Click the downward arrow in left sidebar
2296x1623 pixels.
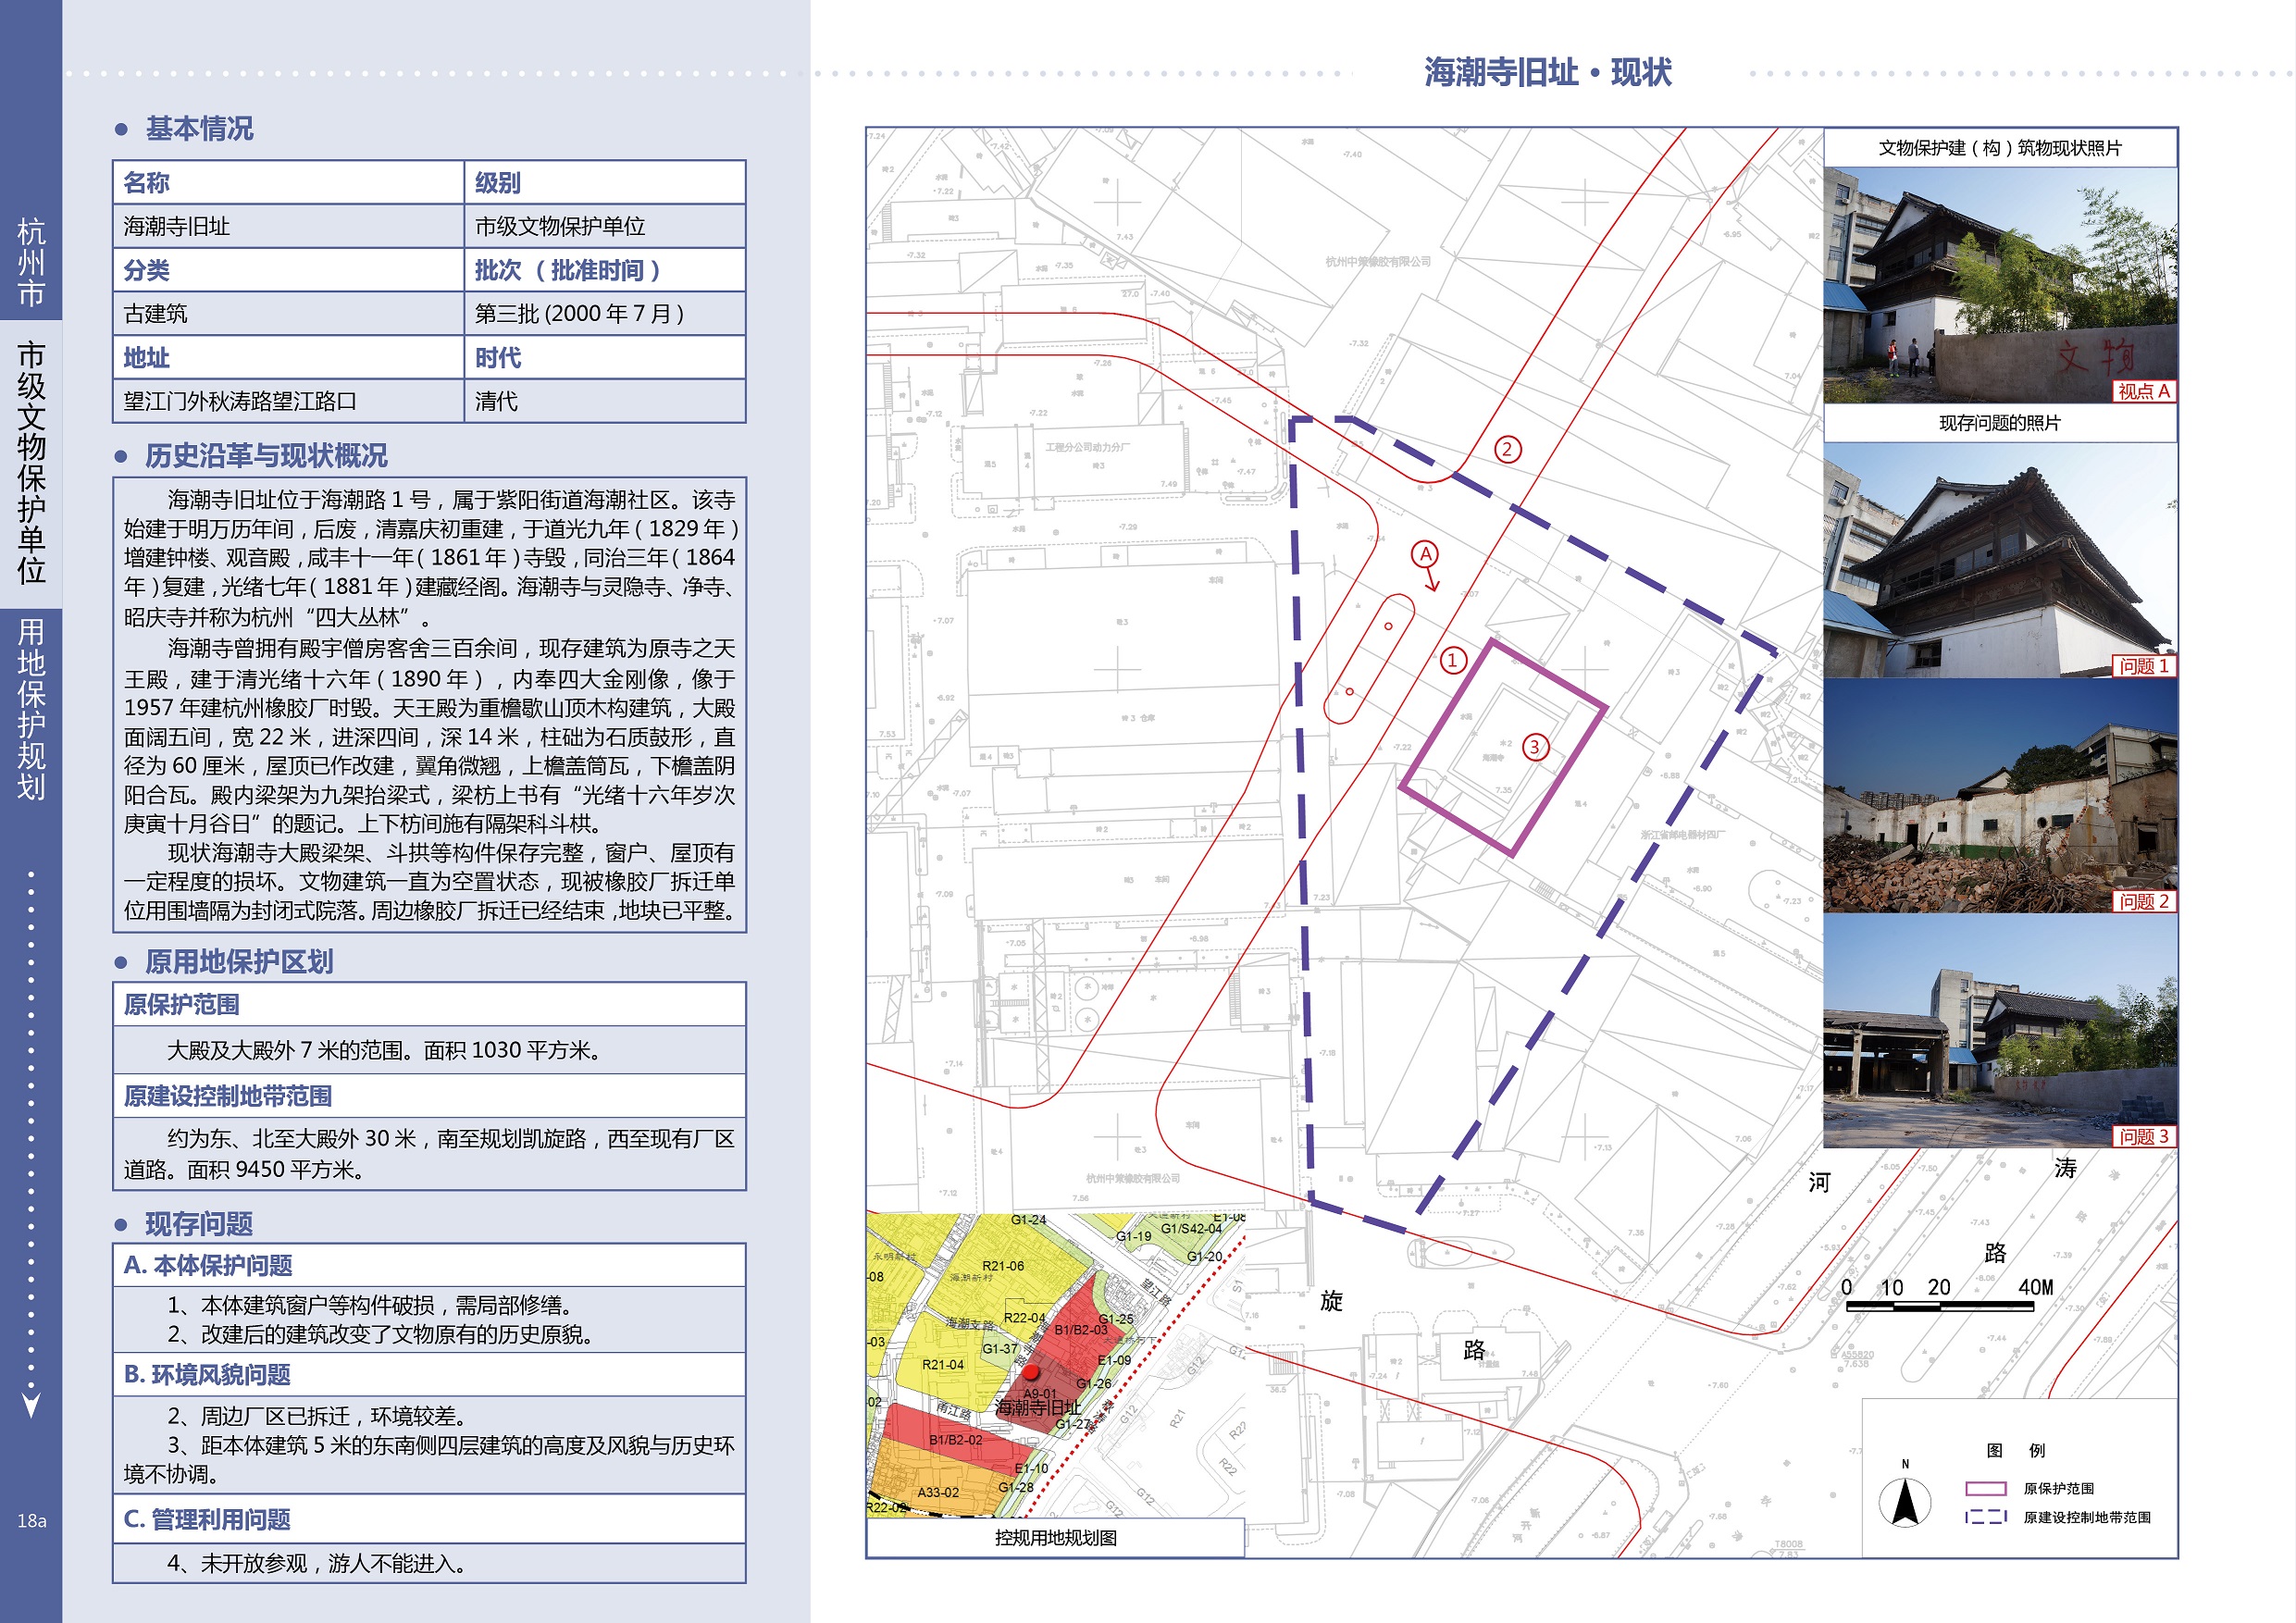(31, 1405)
